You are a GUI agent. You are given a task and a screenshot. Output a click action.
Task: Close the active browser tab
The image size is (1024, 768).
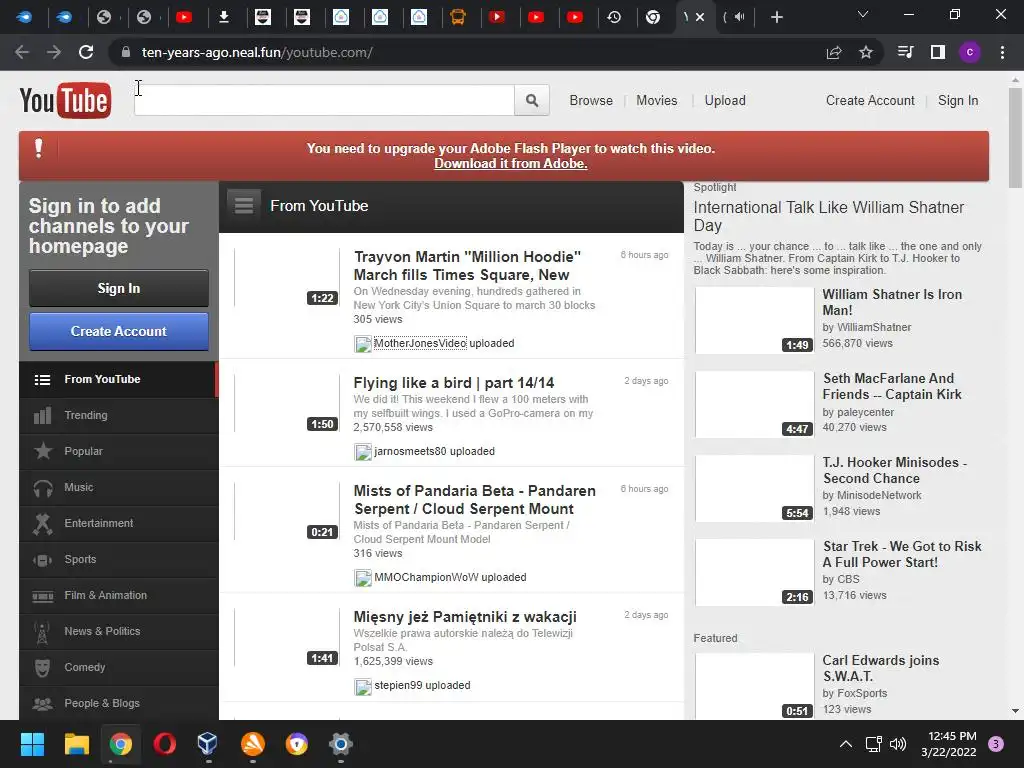tap(700, 17)
